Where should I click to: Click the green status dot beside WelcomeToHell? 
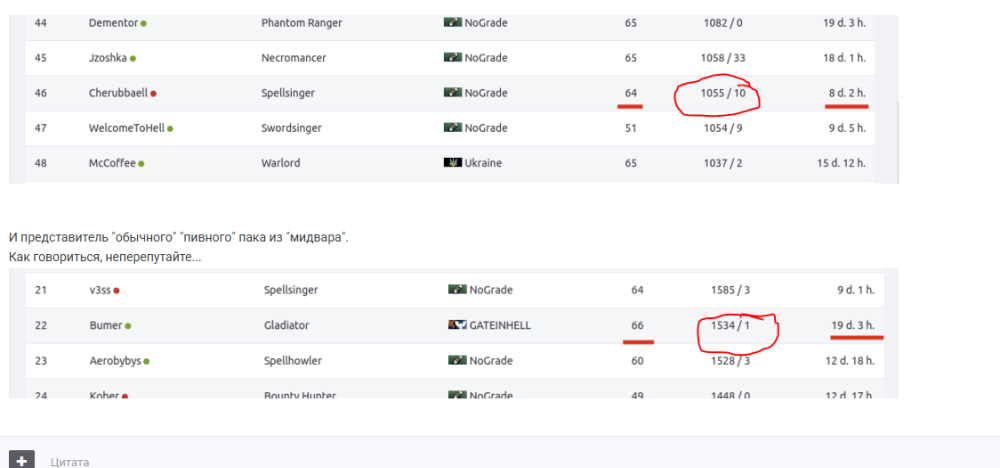coord(171,128)
